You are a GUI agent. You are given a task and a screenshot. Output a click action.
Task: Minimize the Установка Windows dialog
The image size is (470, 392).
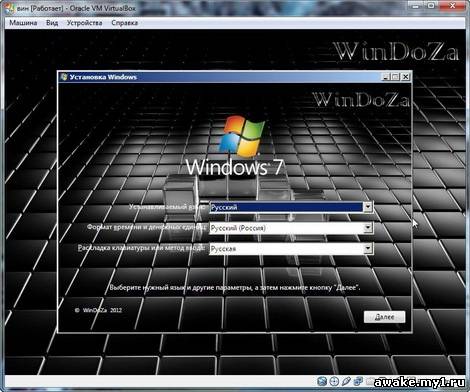386,77
